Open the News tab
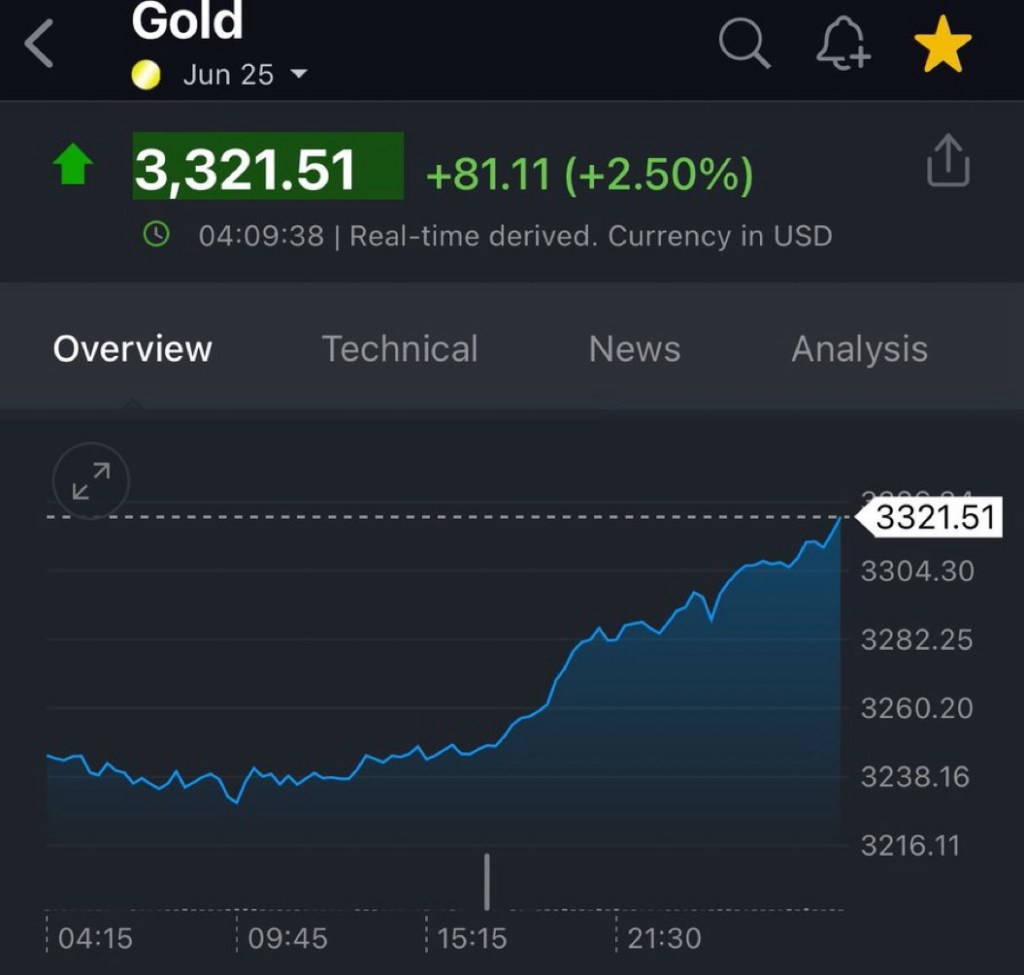The width and height of the screenshot is (1024, 975). pyautogui.click(x=634, y=349)
